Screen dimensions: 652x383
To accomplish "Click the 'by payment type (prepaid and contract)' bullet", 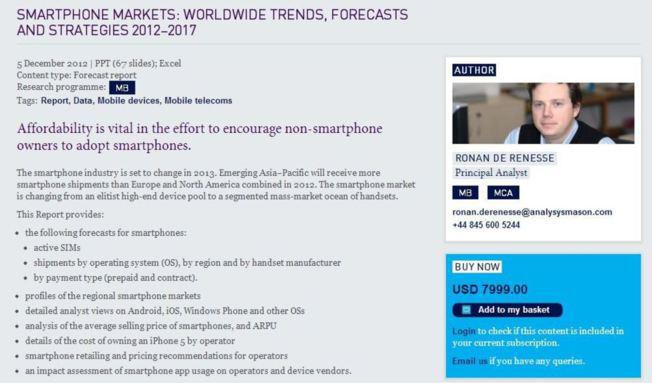I will pos(116,278).
